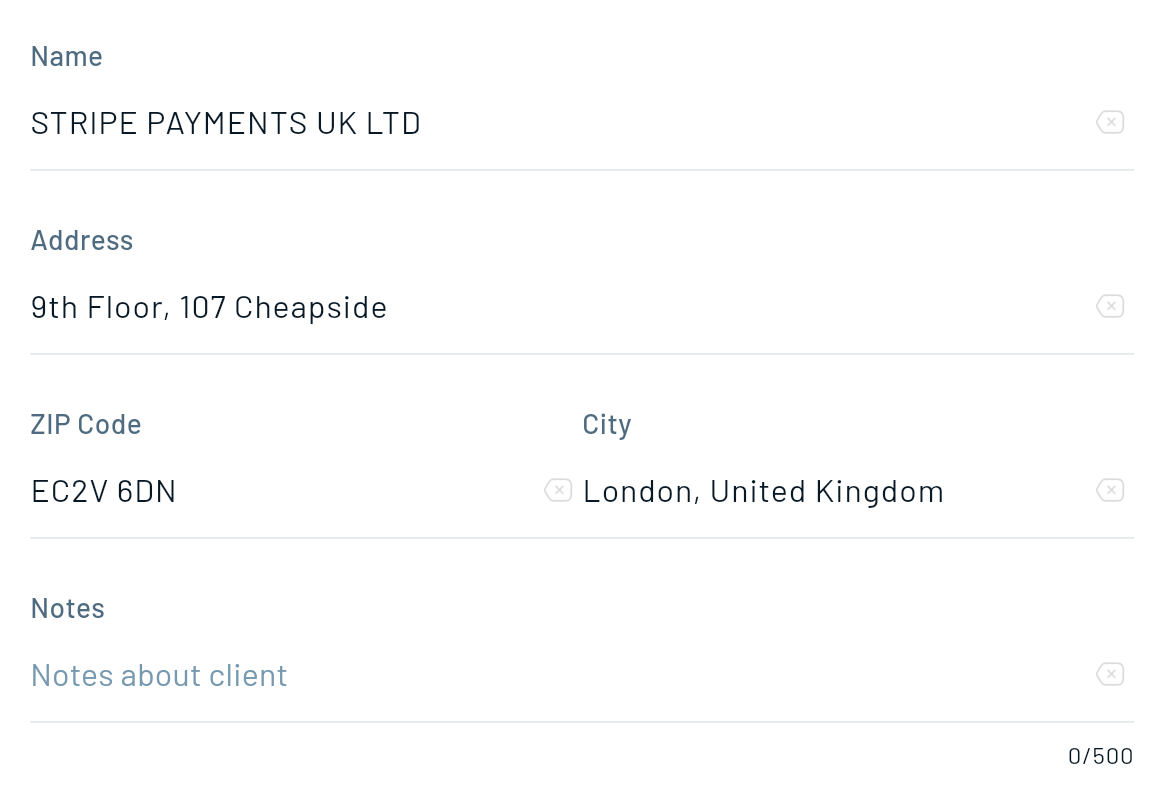The height and width of the screenshot is (802, 1166).
Task: Click the Notes label
Action: (68, 608)
